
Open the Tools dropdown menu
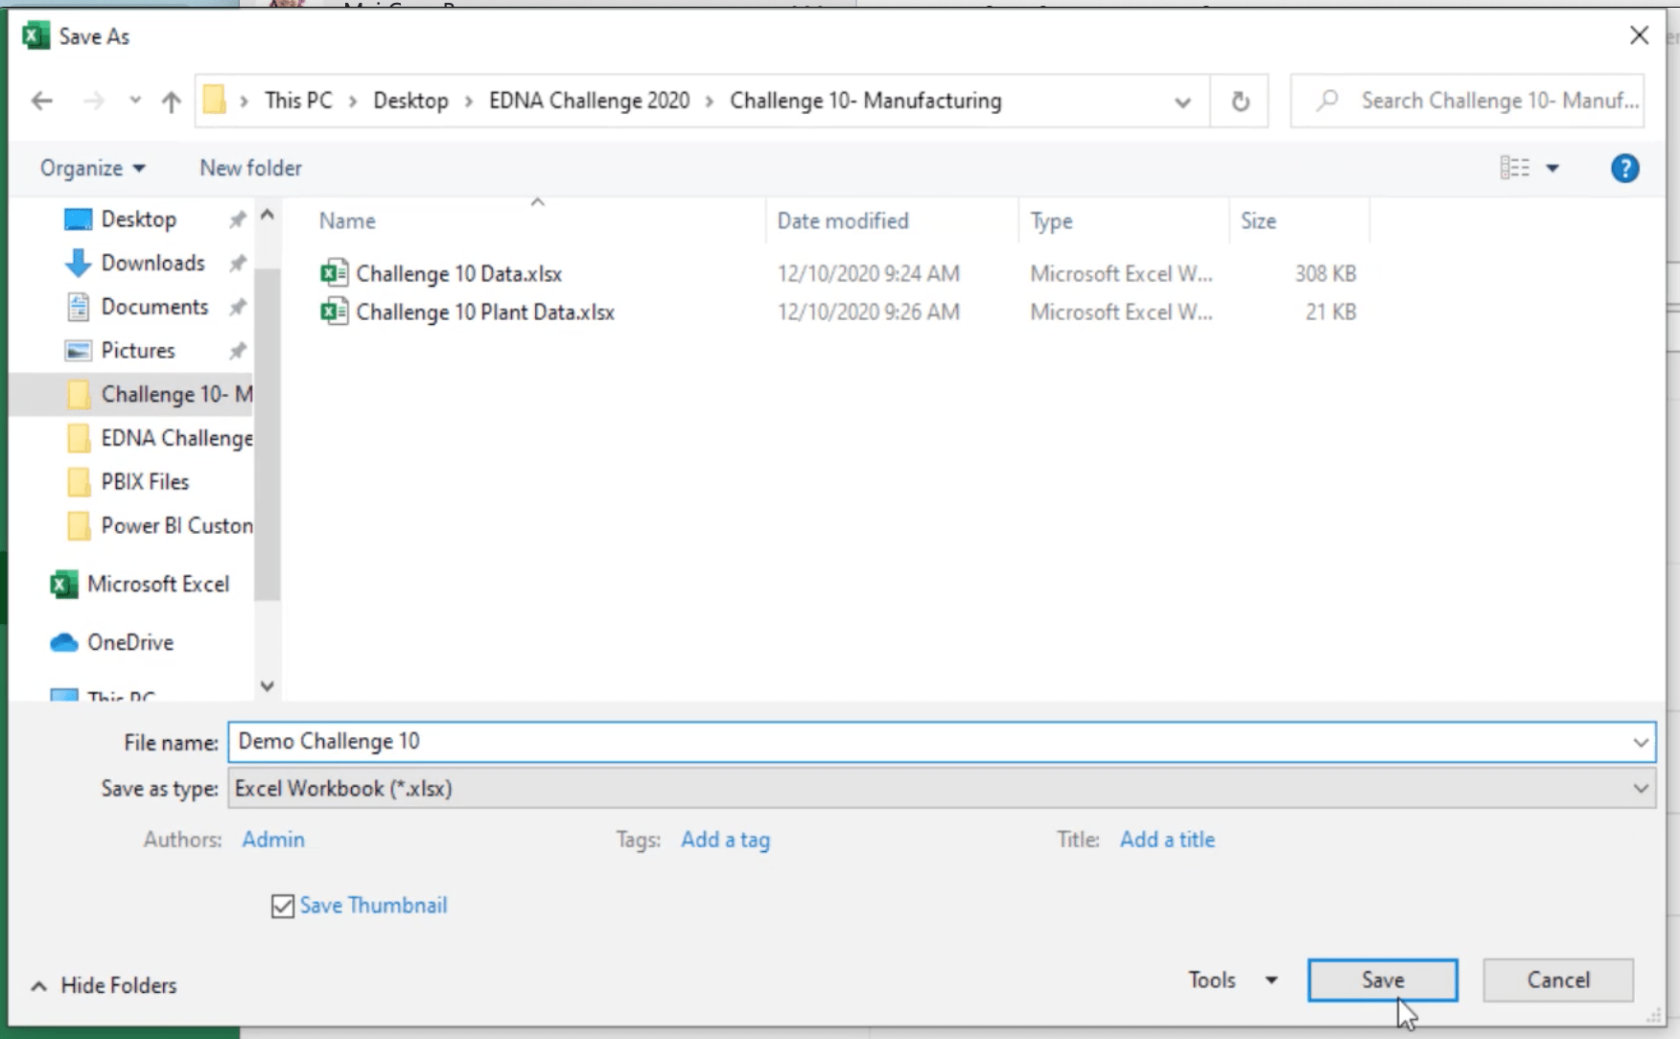coord(1232,980)
